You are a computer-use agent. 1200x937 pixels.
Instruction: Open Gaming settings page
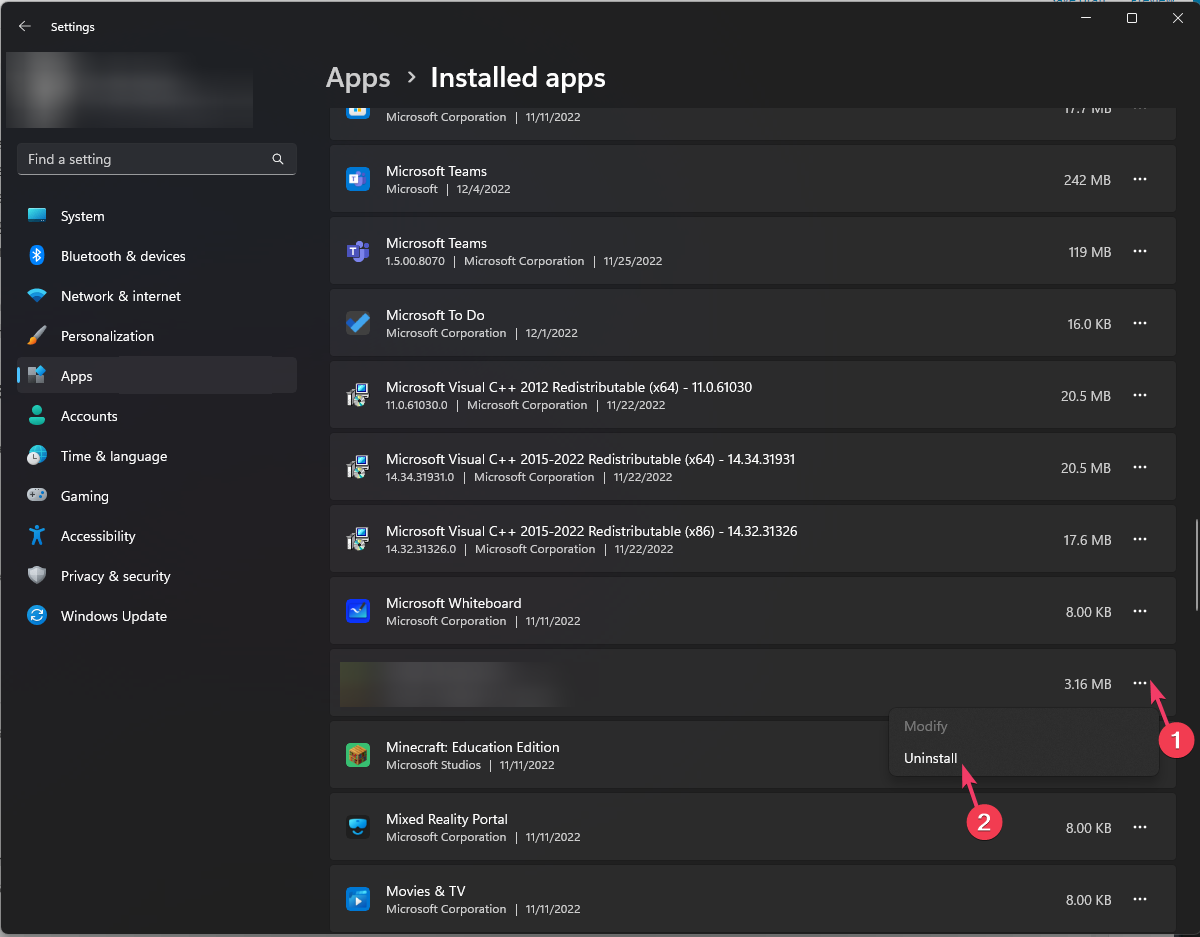(157, 496)
